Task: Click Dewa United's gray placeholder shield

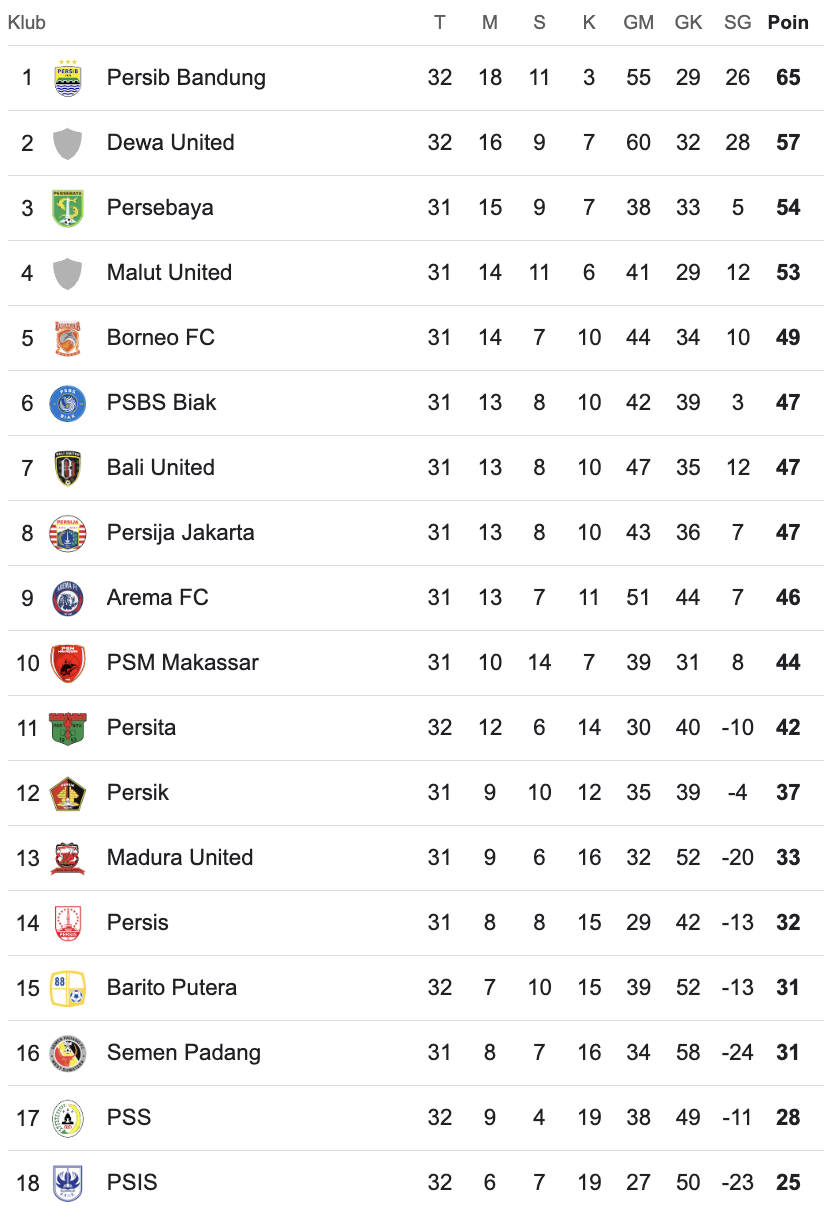Action: point(67,143)
